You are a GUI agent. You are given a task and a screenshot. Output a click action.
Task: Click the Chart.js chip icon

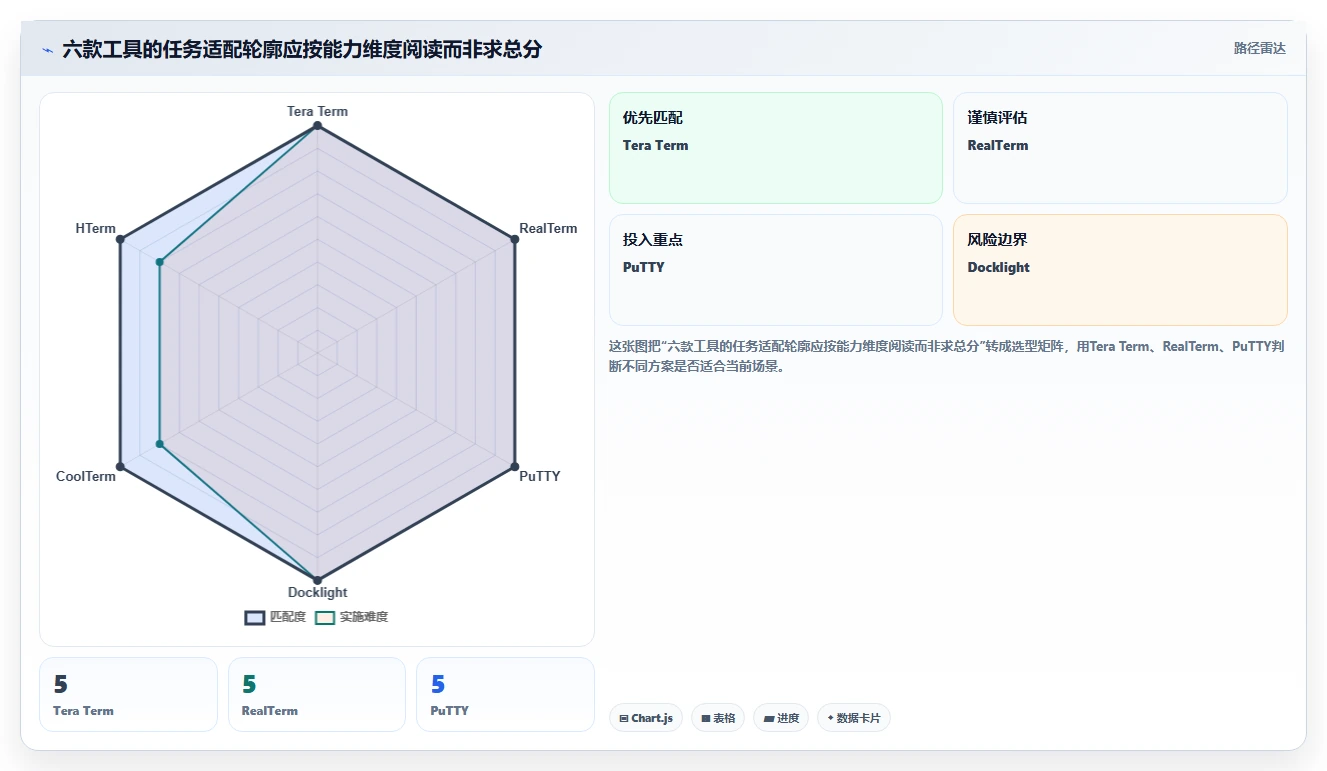[624, 718]
